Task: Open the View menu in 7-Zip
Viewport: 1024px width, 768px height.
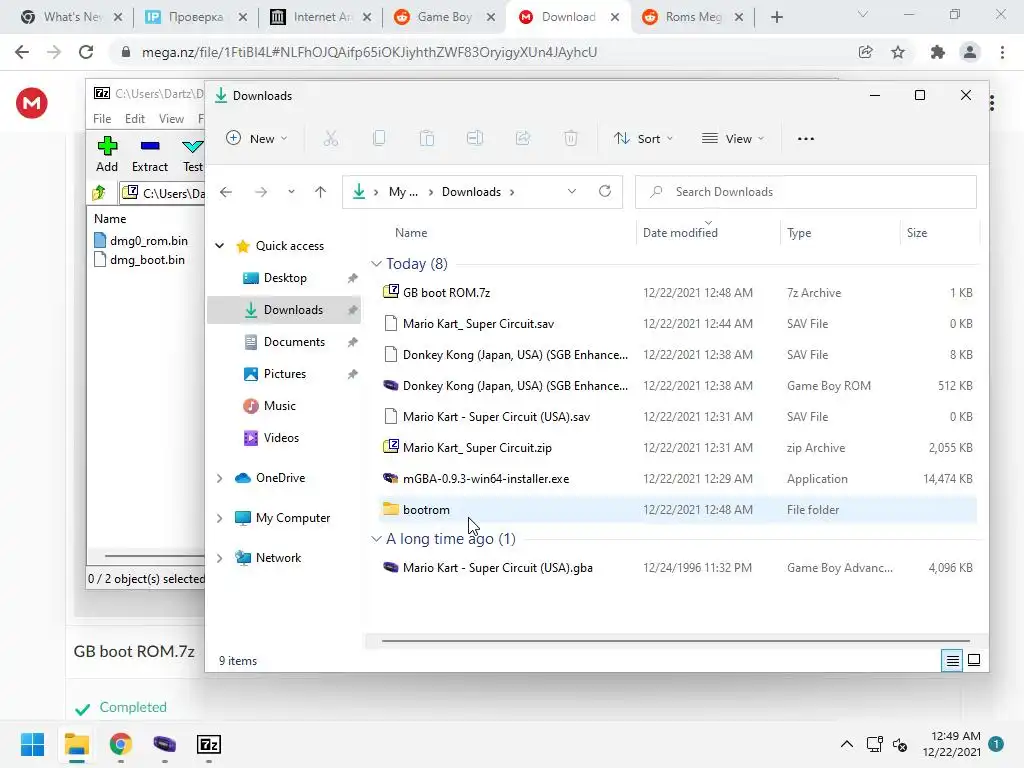Action: (x=171, y=119)
